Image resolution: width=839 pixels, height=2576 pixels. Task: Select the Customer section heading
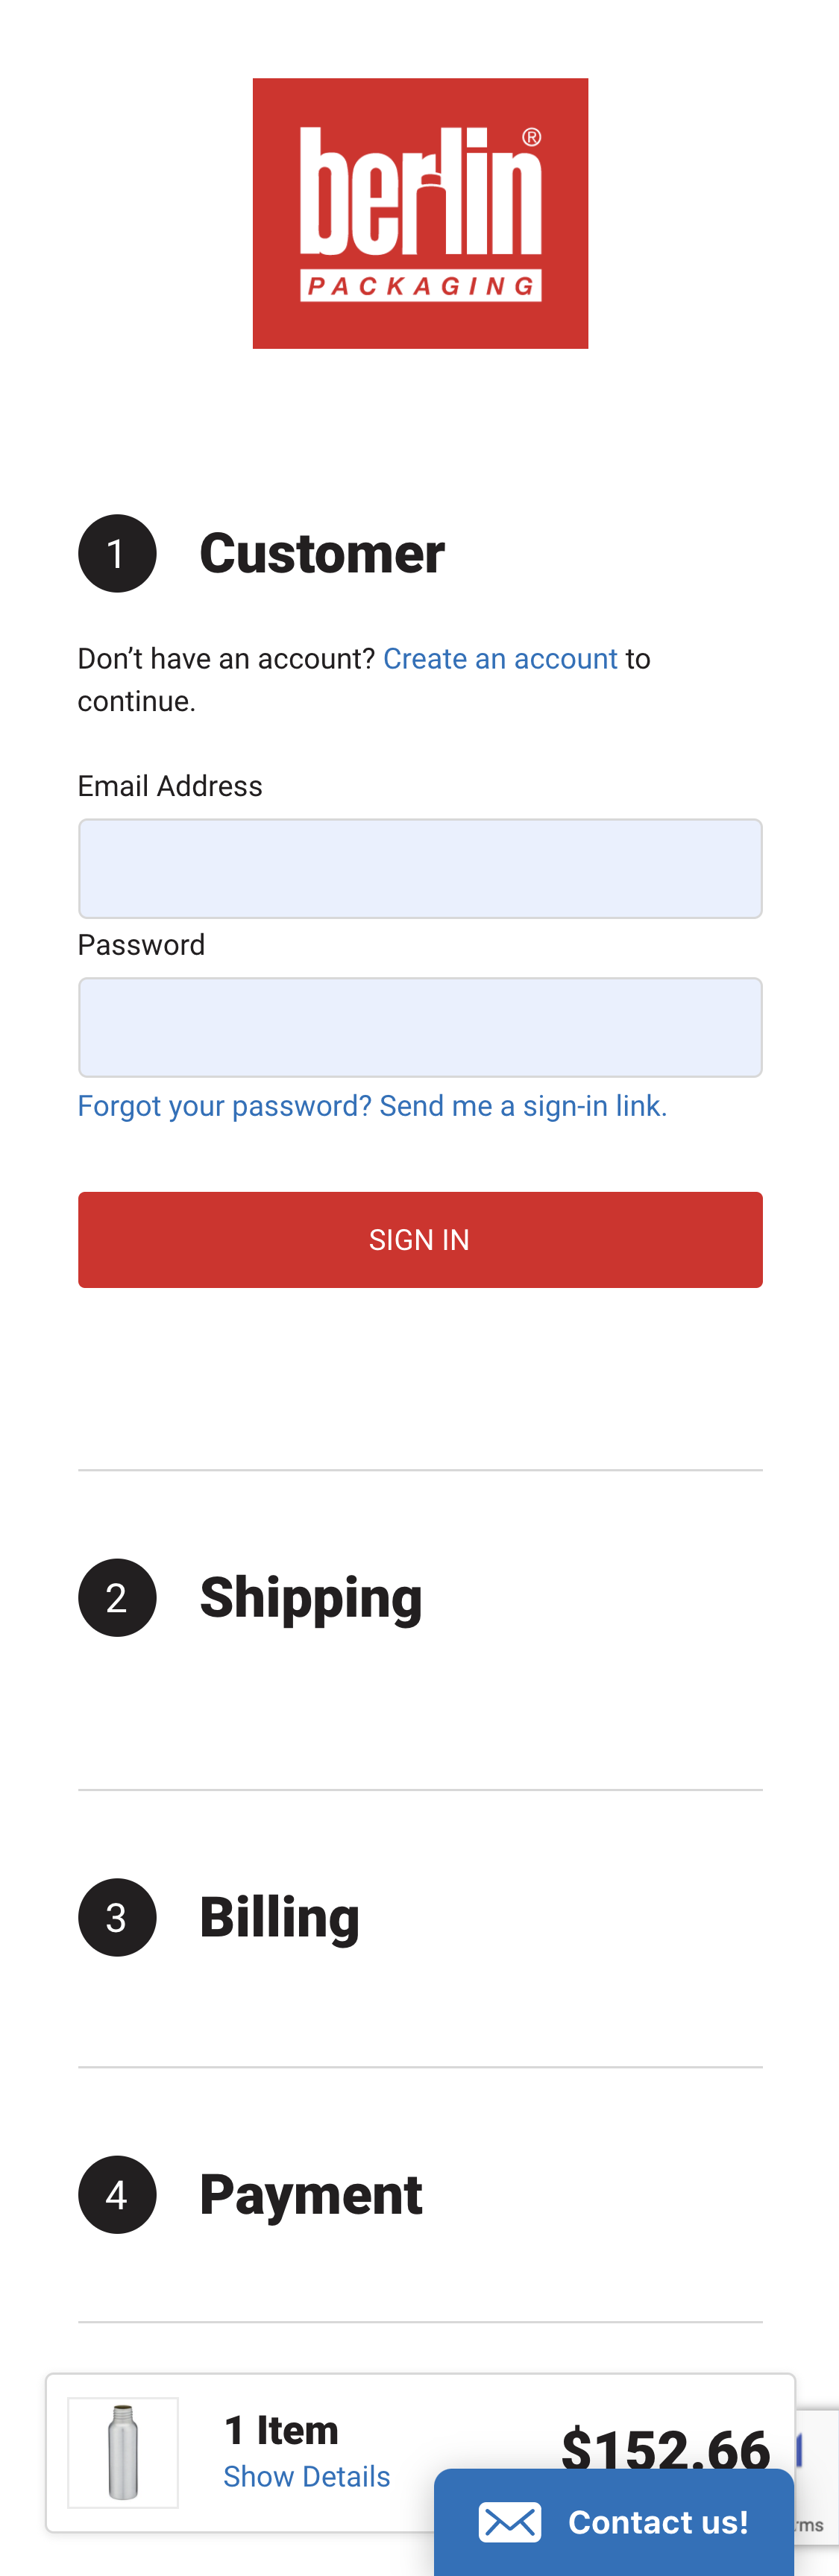point(322,553)
